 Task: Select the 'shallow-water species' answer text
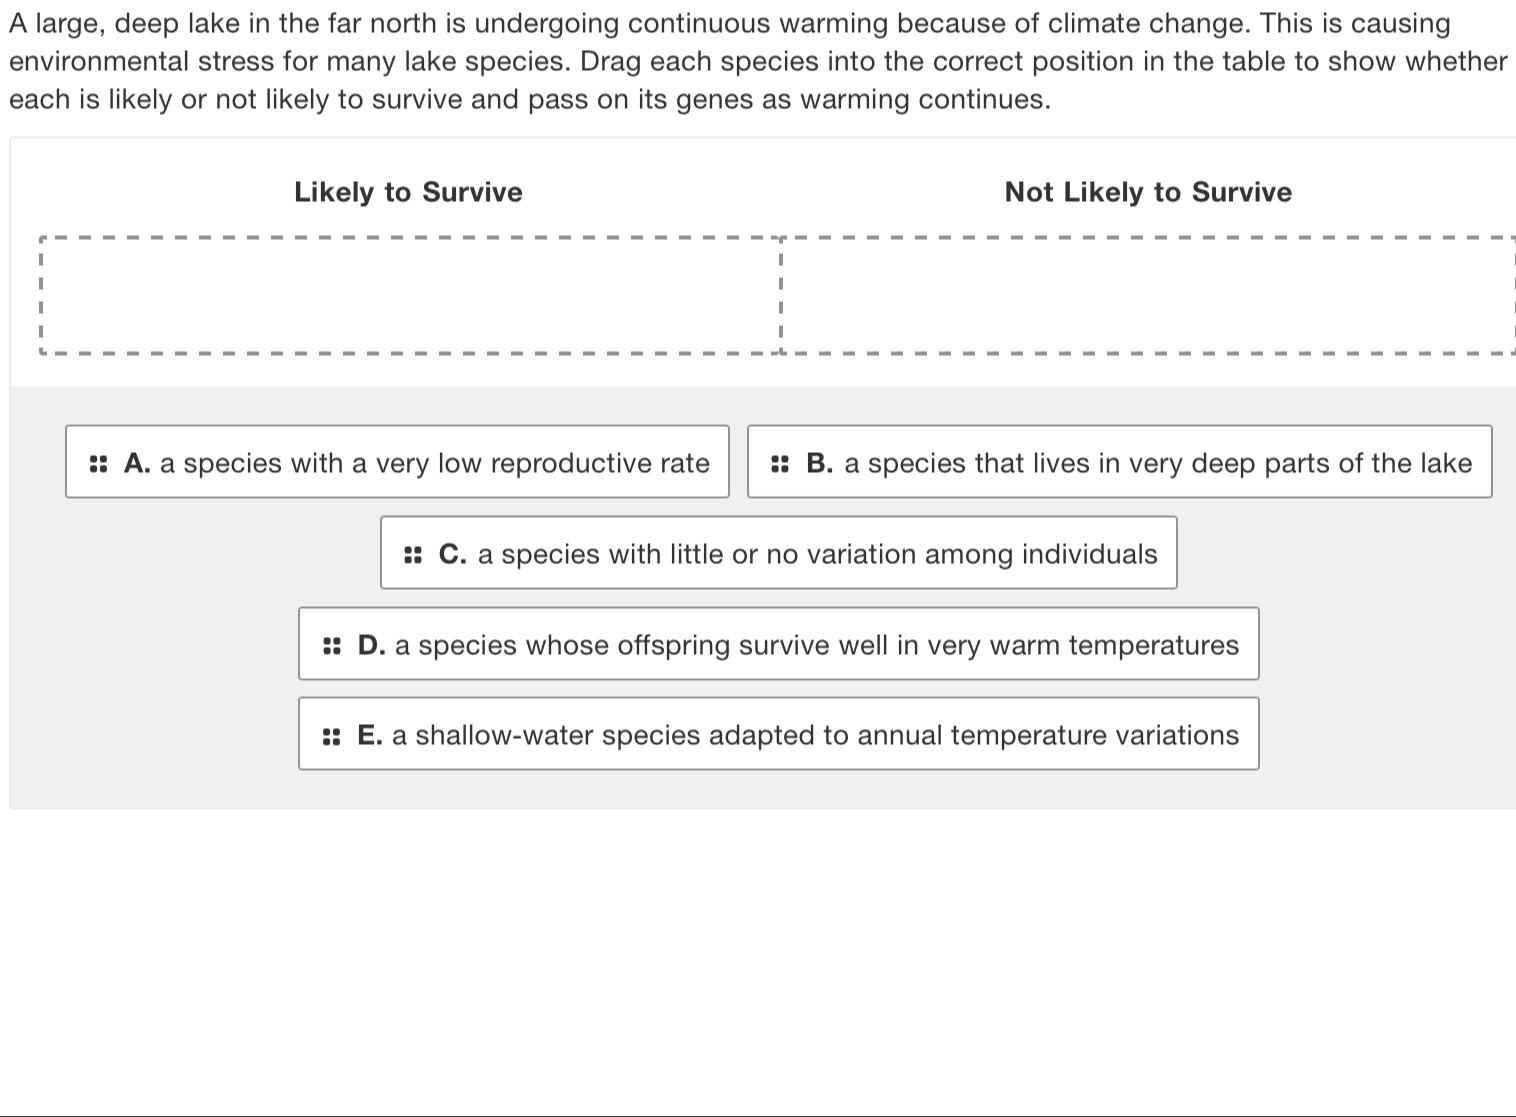[x=815, y=737]
